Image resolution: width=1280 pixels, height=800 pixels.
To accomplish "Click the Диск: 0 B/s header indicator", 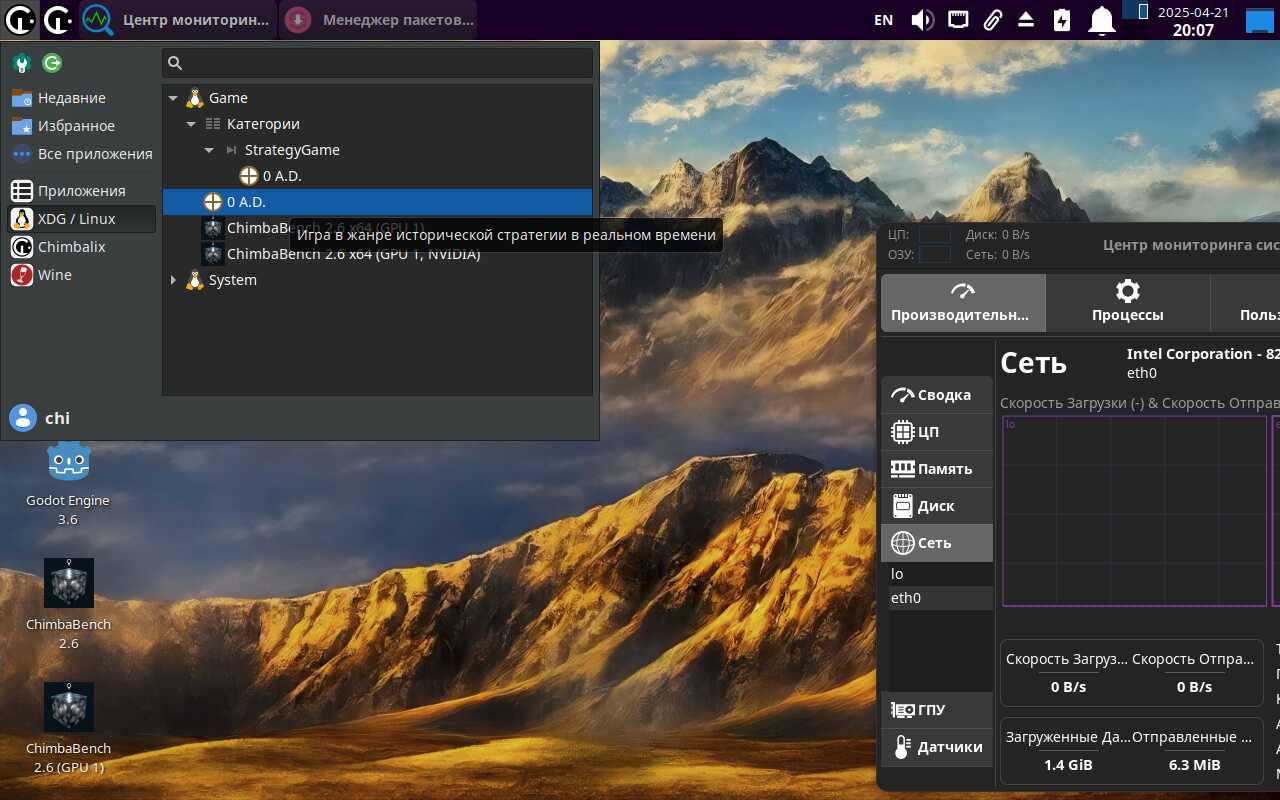I will point(998,235).
